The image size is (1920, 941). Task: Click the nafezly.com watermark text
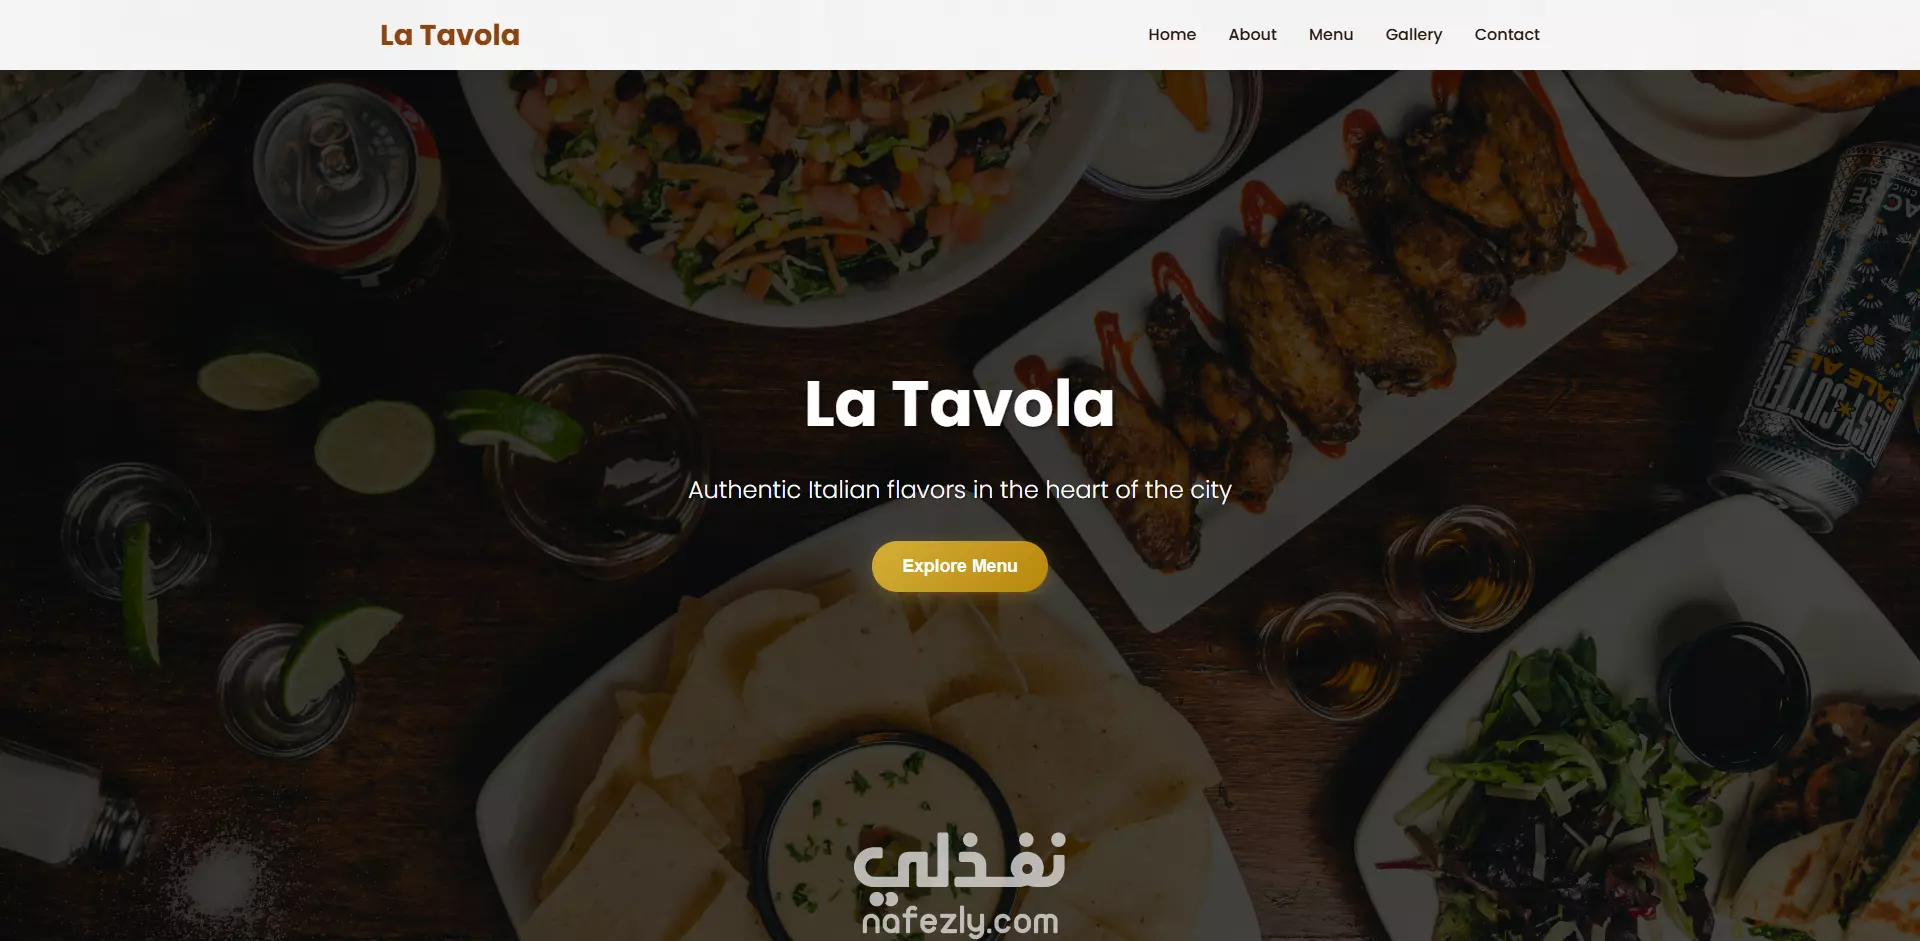[x=959, y=920]
